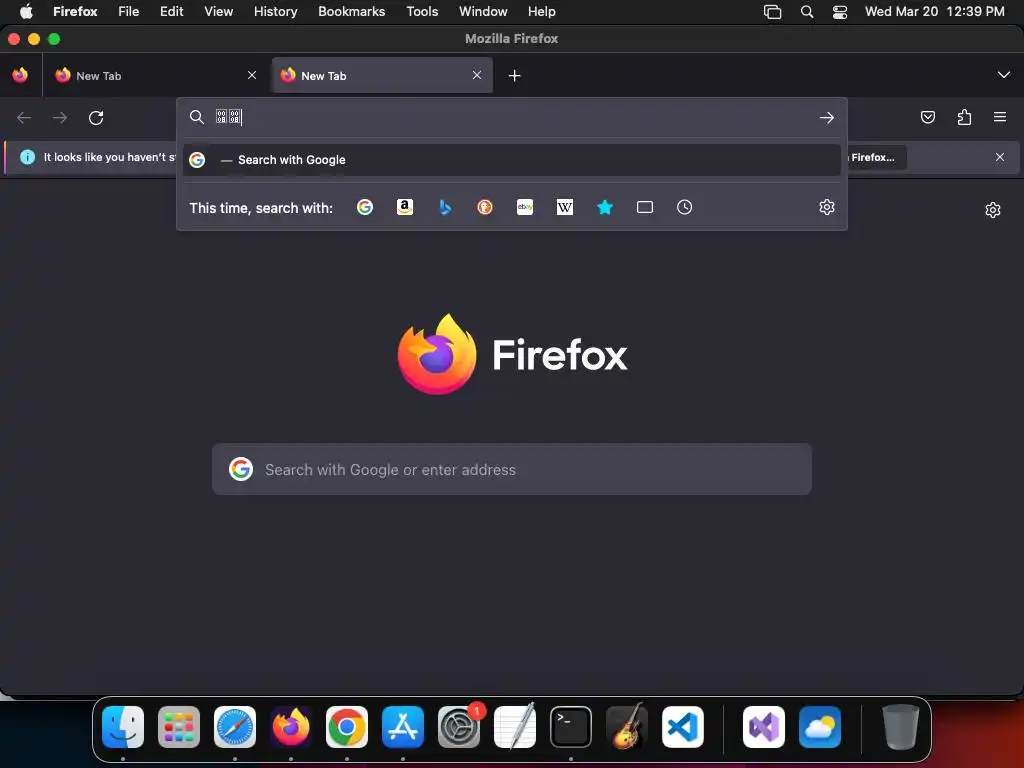This screenshot has height=768, width=1024.
Task: Launch Google Chrome from the Dock
Action: click(347, 727)
